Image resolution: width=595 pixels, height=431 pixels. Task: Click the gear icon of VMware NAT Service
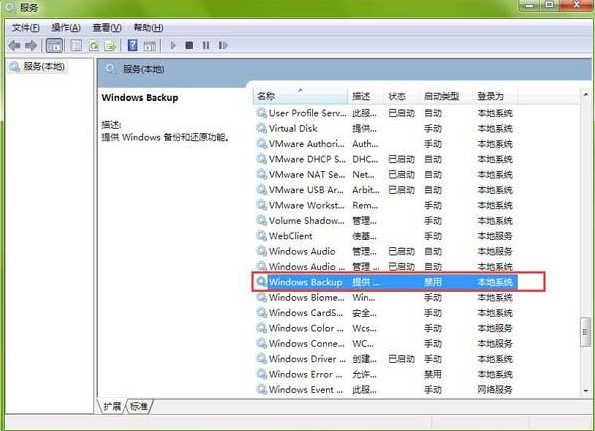click(261, 175)
